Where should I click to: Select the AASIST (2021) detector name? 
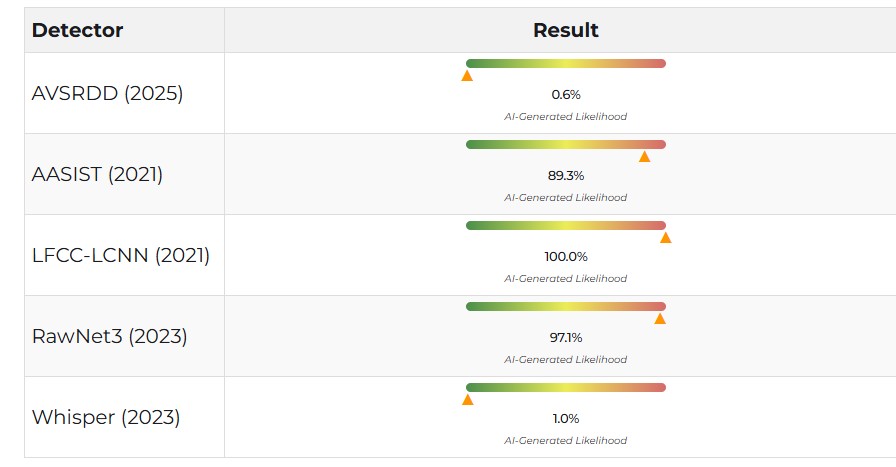click(x=97, y=174)
